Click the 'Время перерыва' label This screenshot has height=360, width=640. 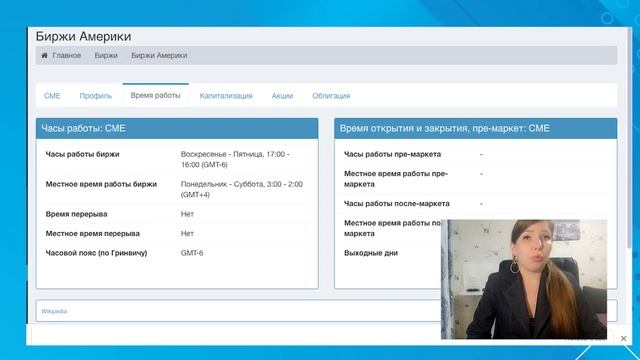click(x=76, y=214)
